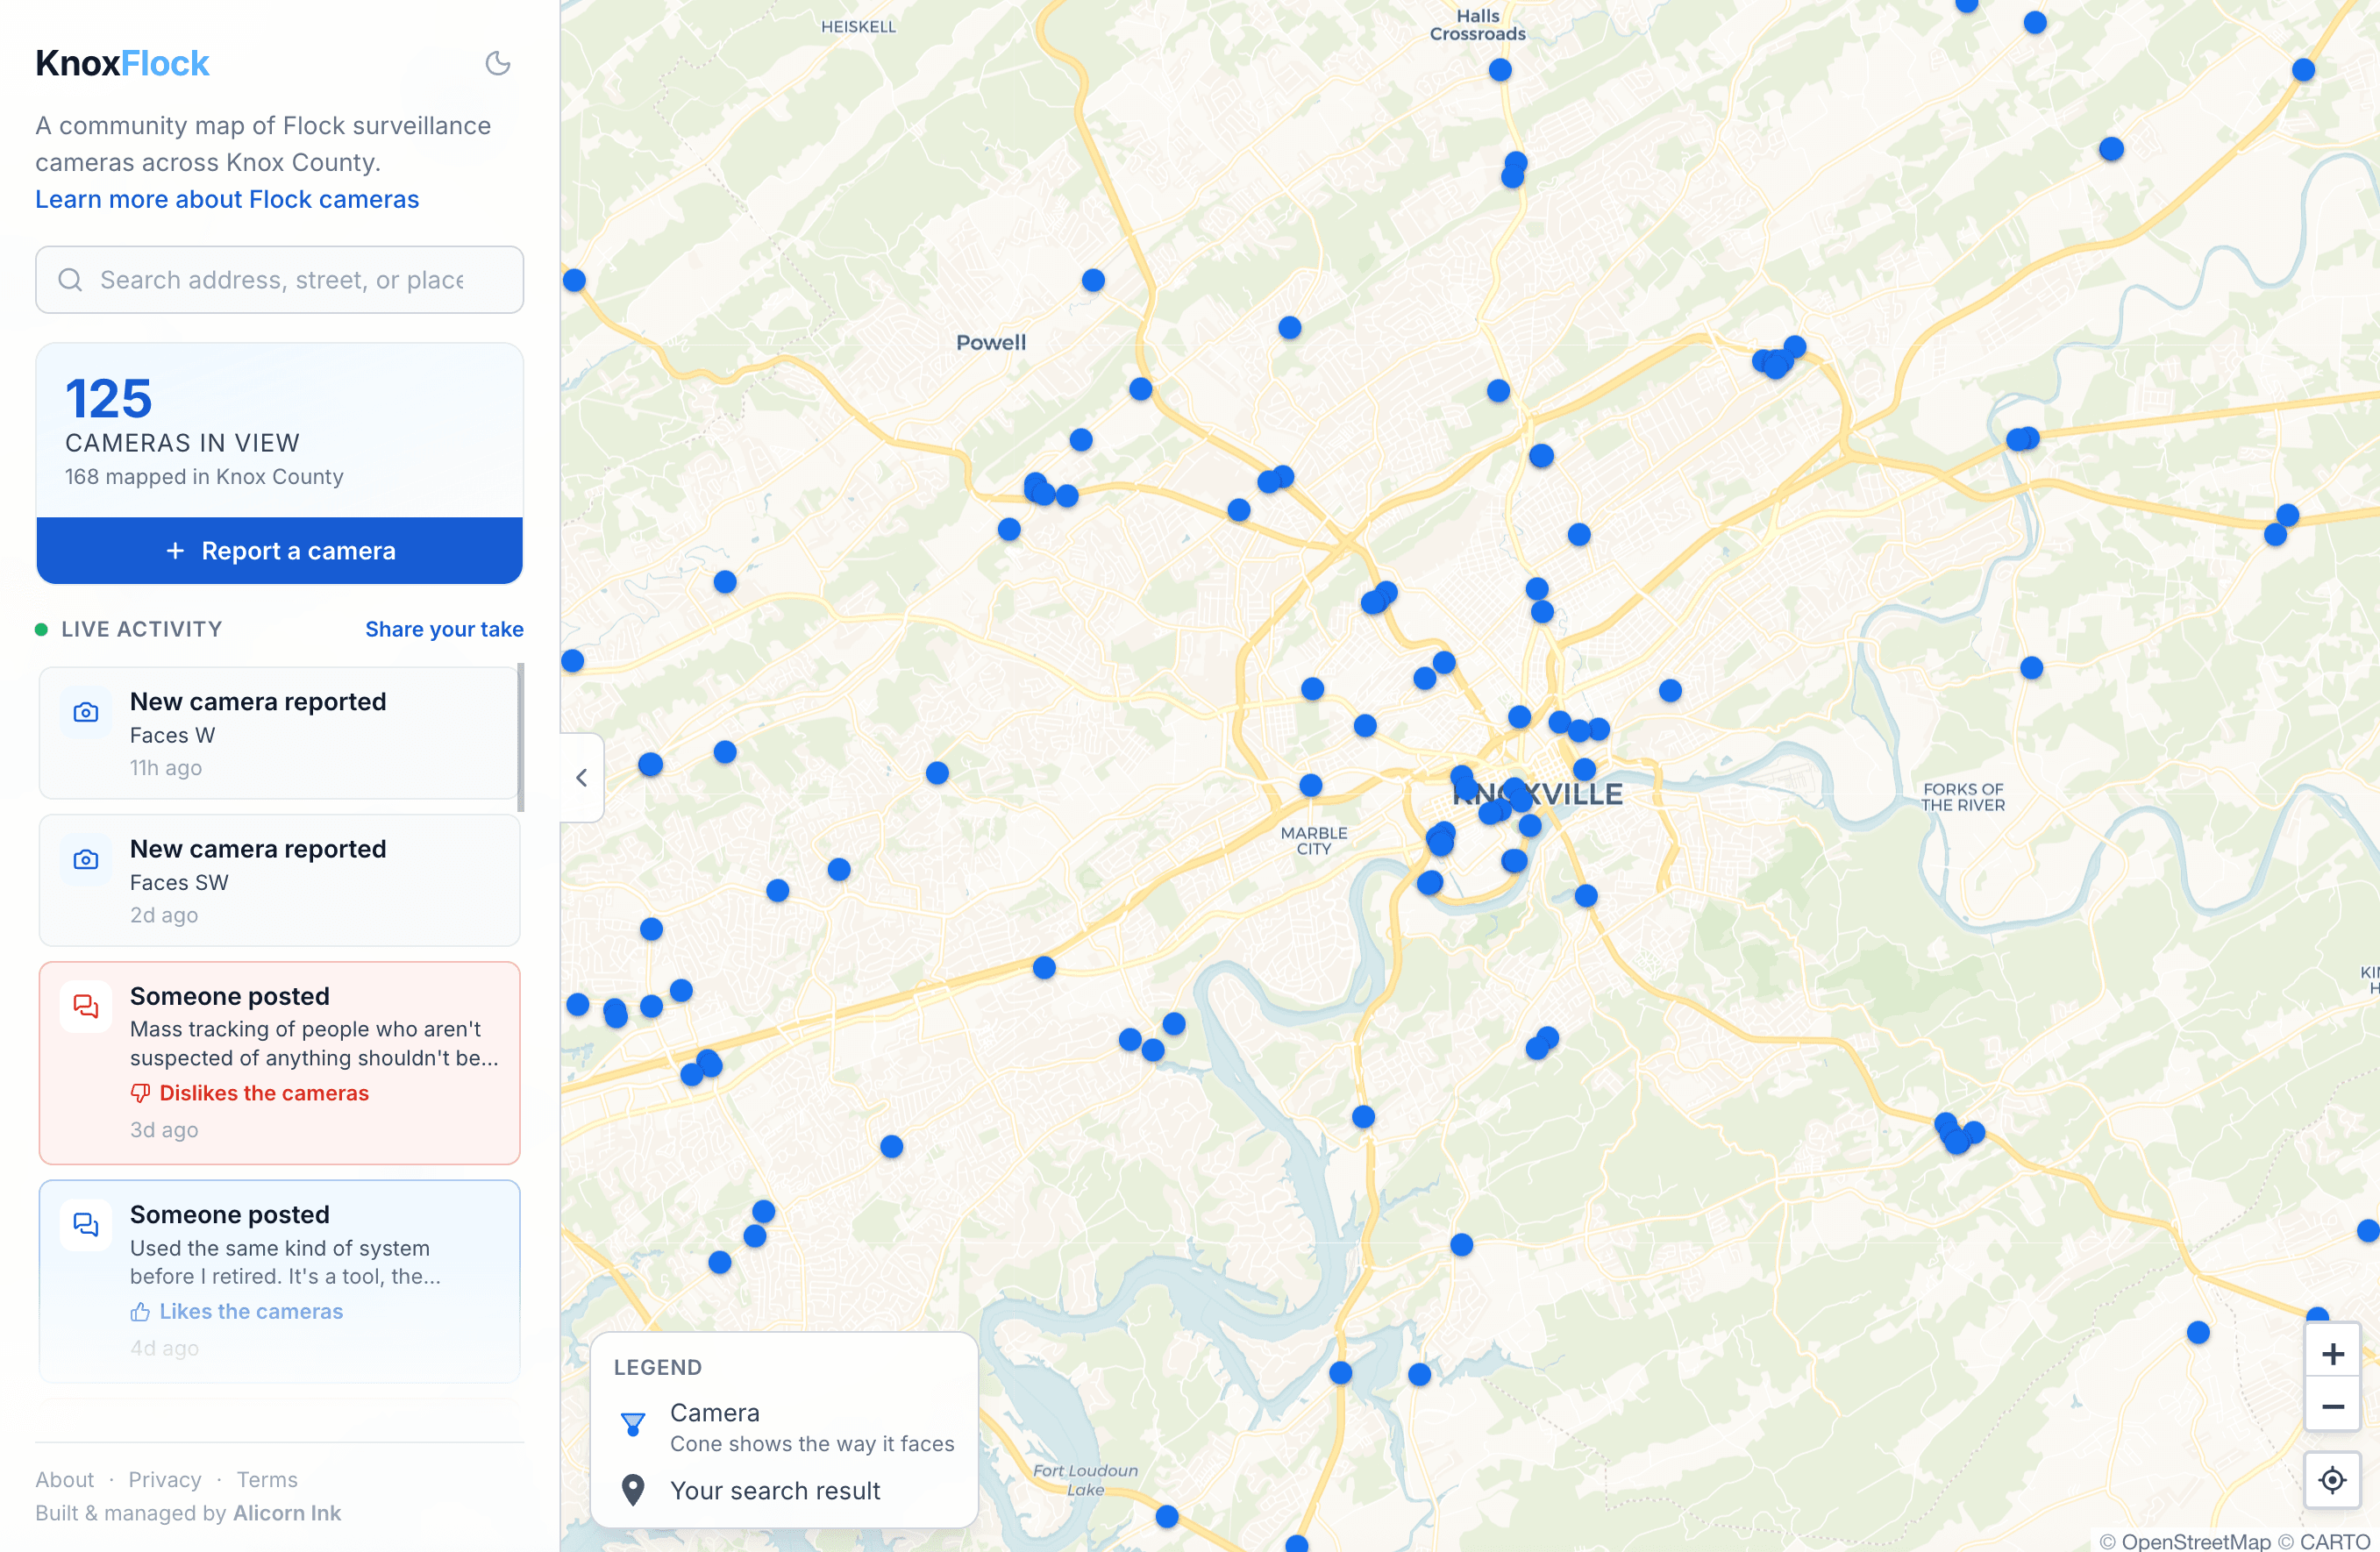2380x1552 pixels.
Task: Click the Report a camera button
Action: (280, 550)
